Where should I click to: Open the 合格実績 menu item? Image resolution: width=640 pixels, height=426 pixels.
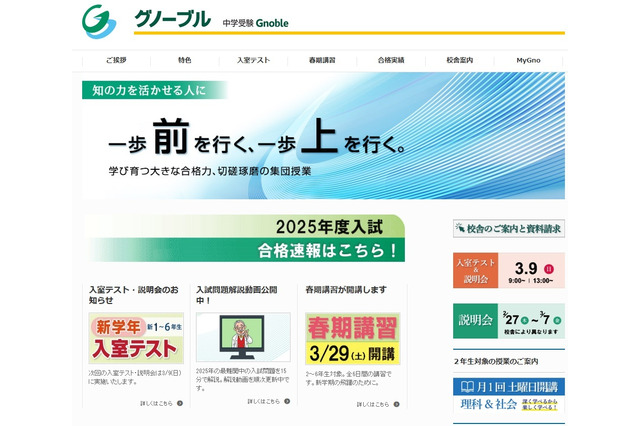(391, 60)
